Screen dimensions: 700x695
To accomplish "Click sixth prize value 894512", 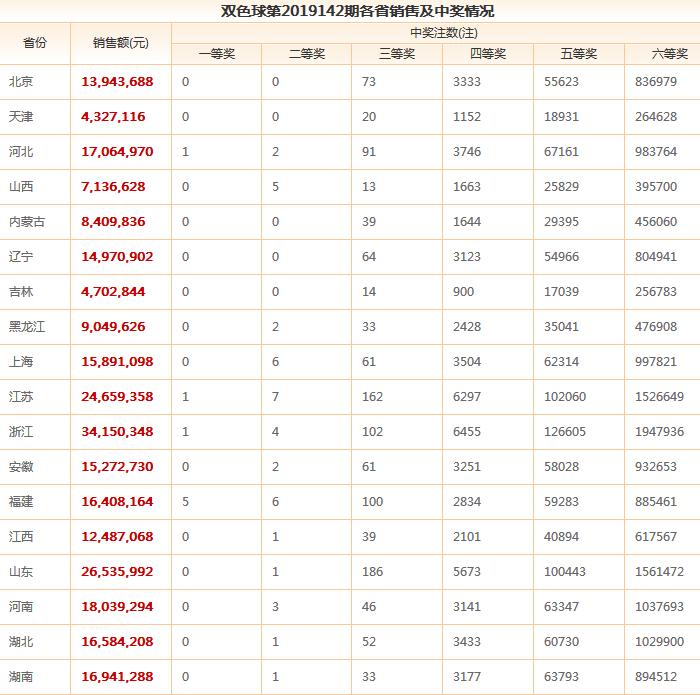I will coord(656,677).
